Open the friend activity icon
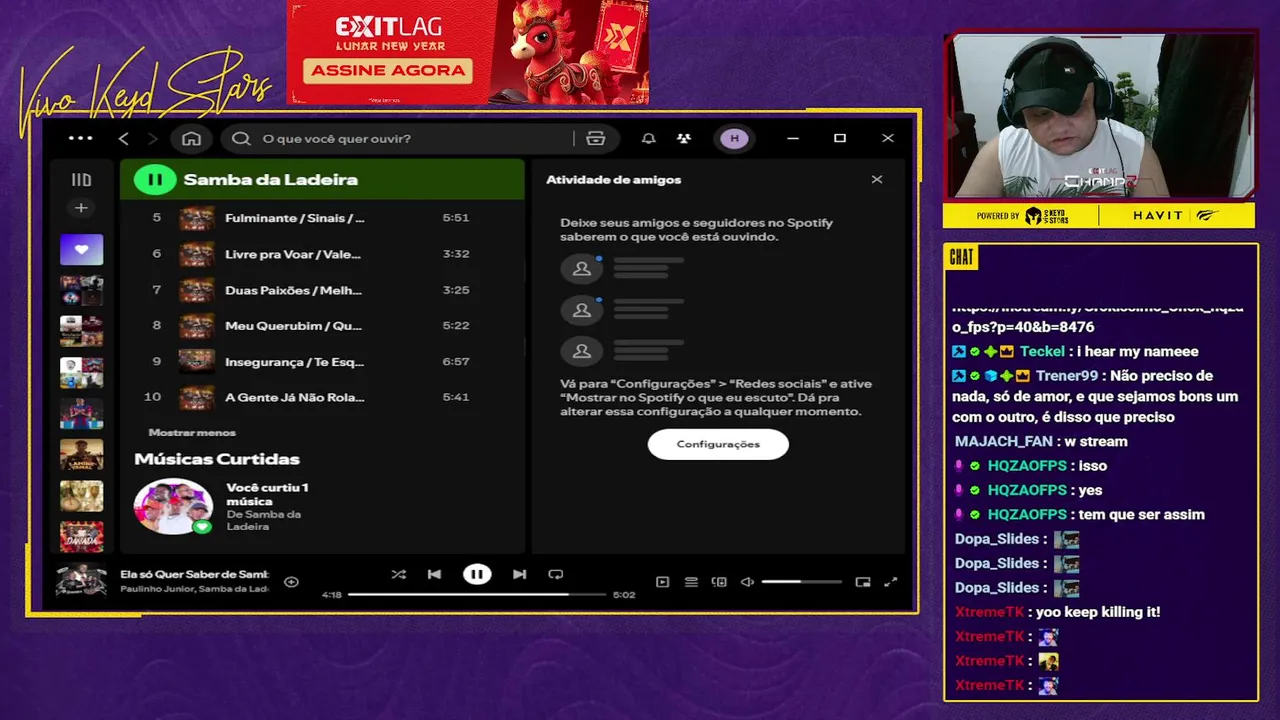 point(684,139)
